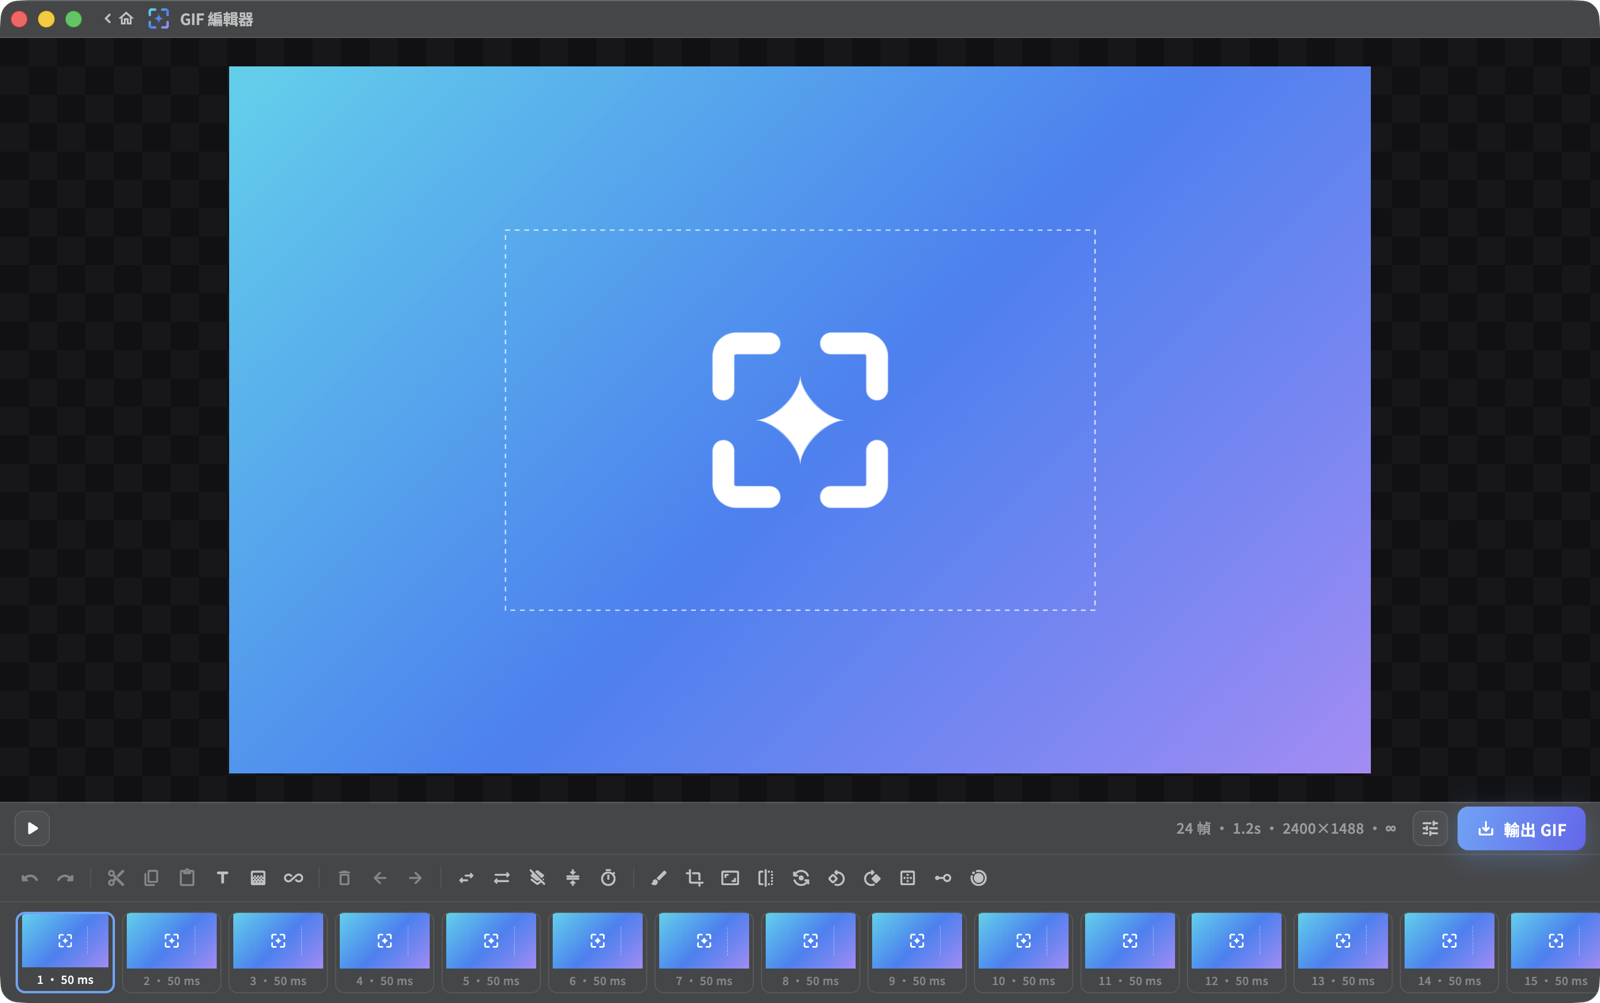This screenshot has width=1600, height=1003.
Task: Select frame 7 thumbnail
Action: [x=704, y=951]
